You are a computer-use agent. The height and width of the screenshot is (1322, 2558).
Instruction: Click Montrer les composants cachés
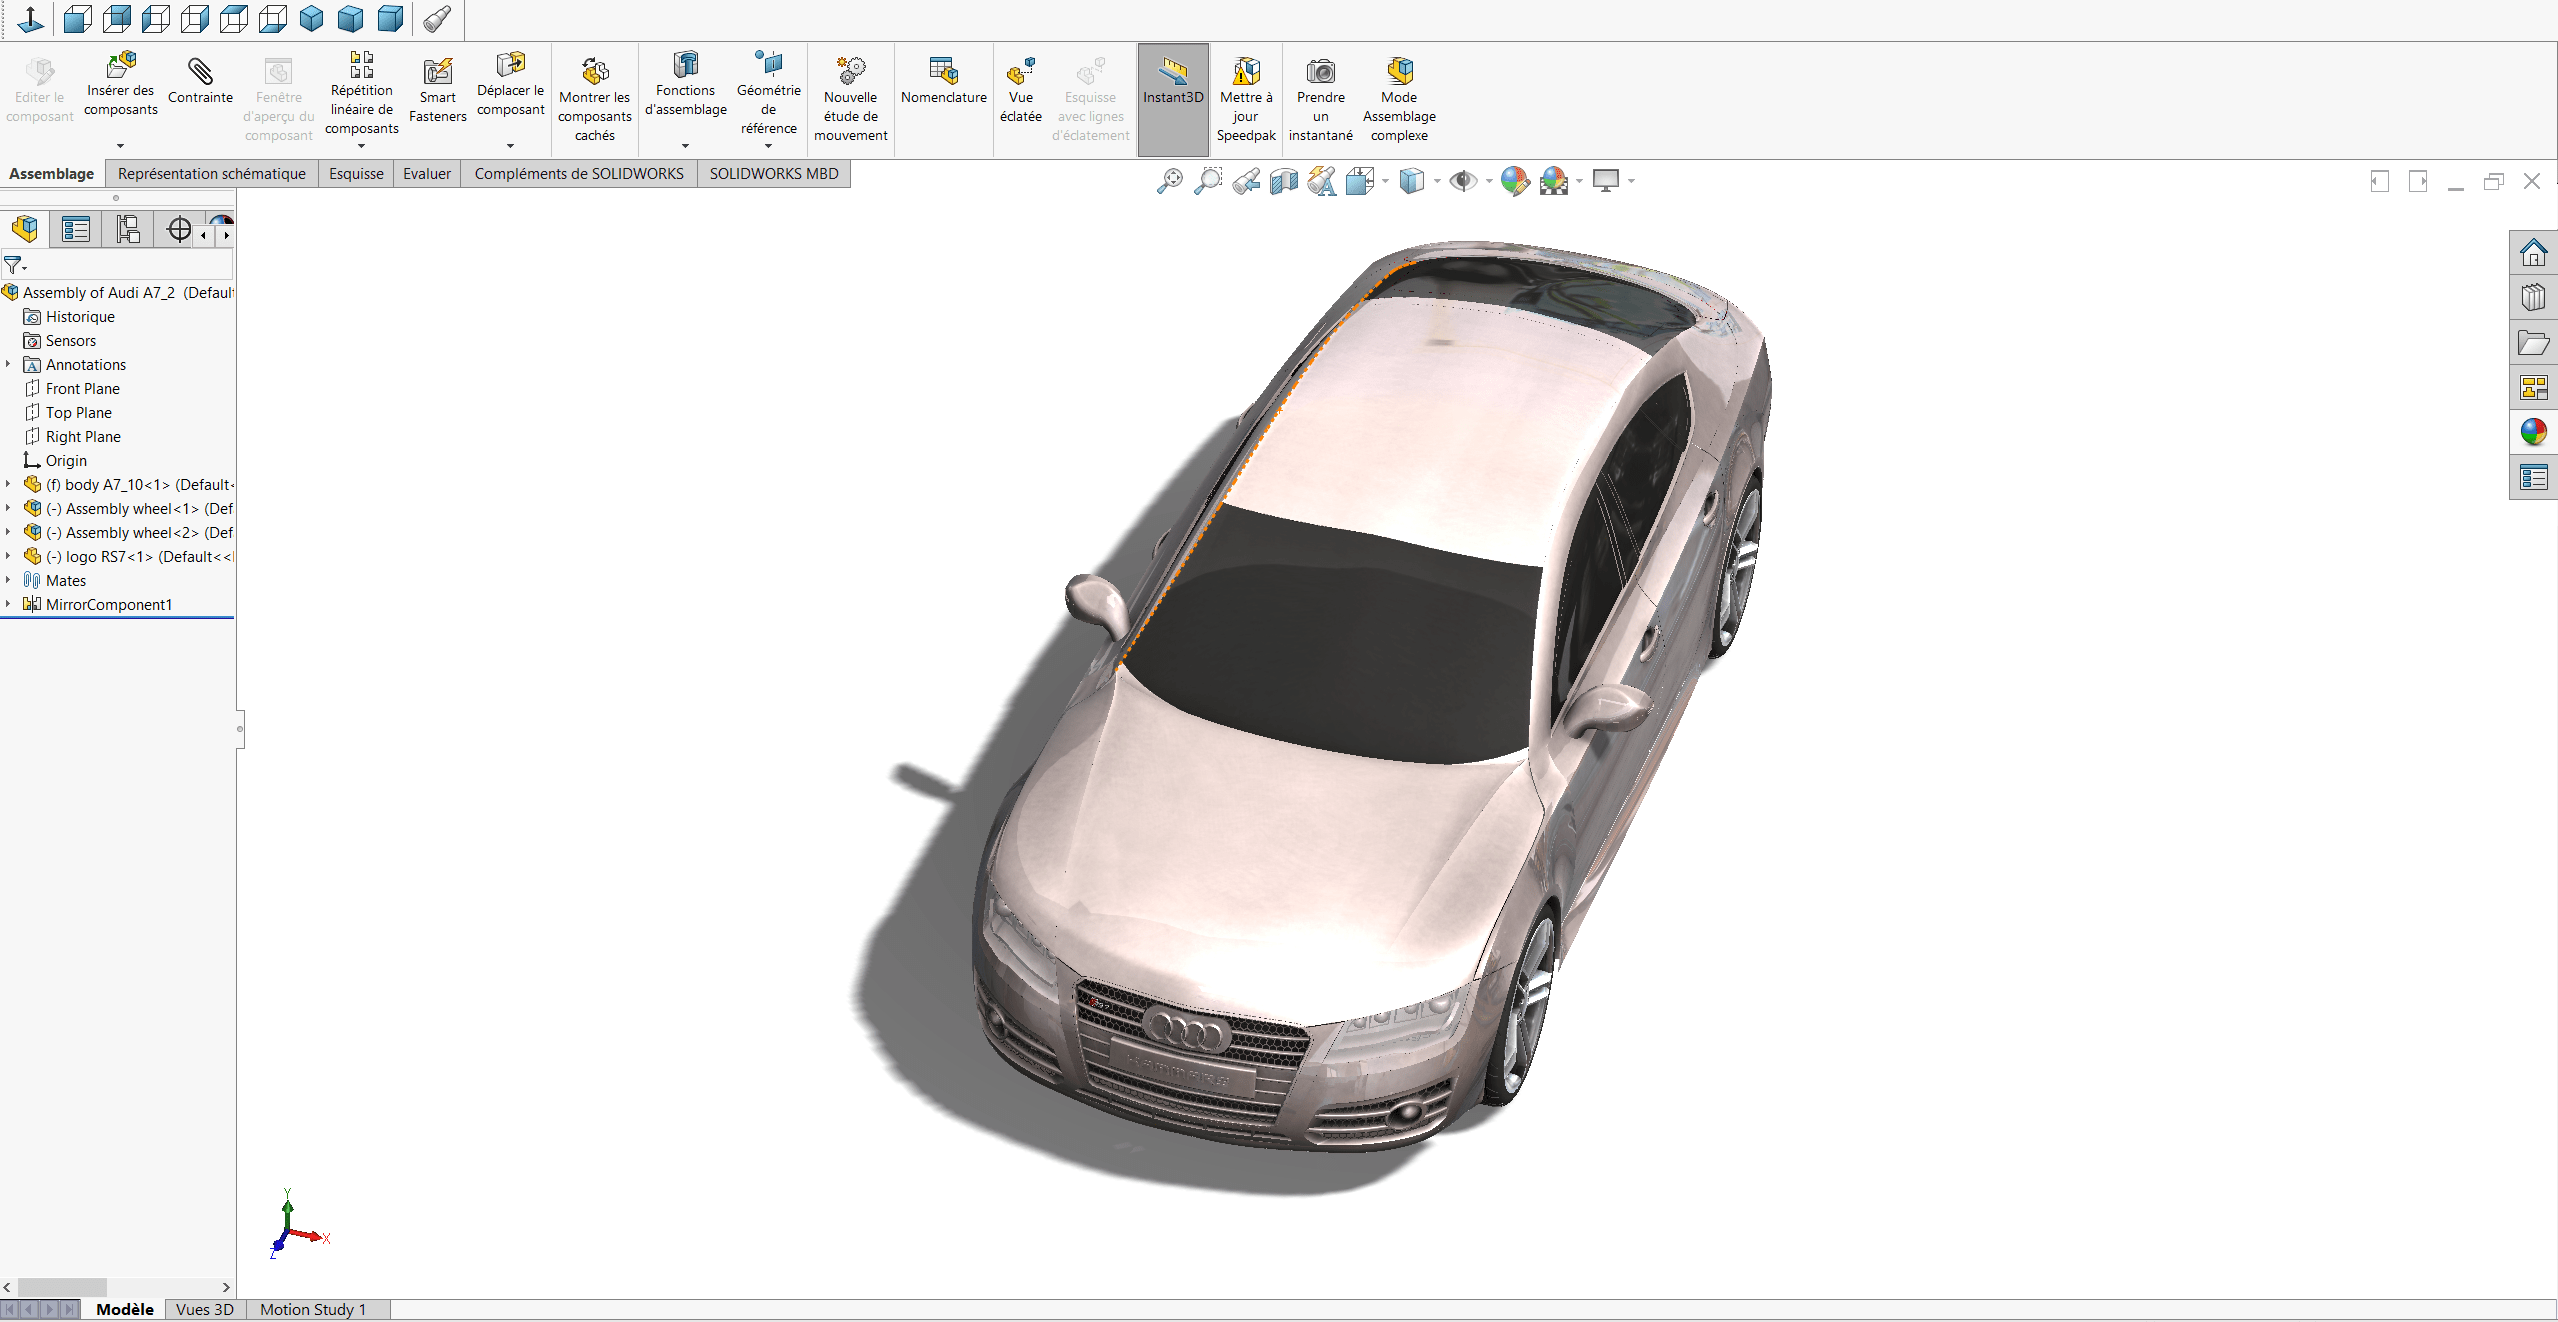(x=595, y=99)
